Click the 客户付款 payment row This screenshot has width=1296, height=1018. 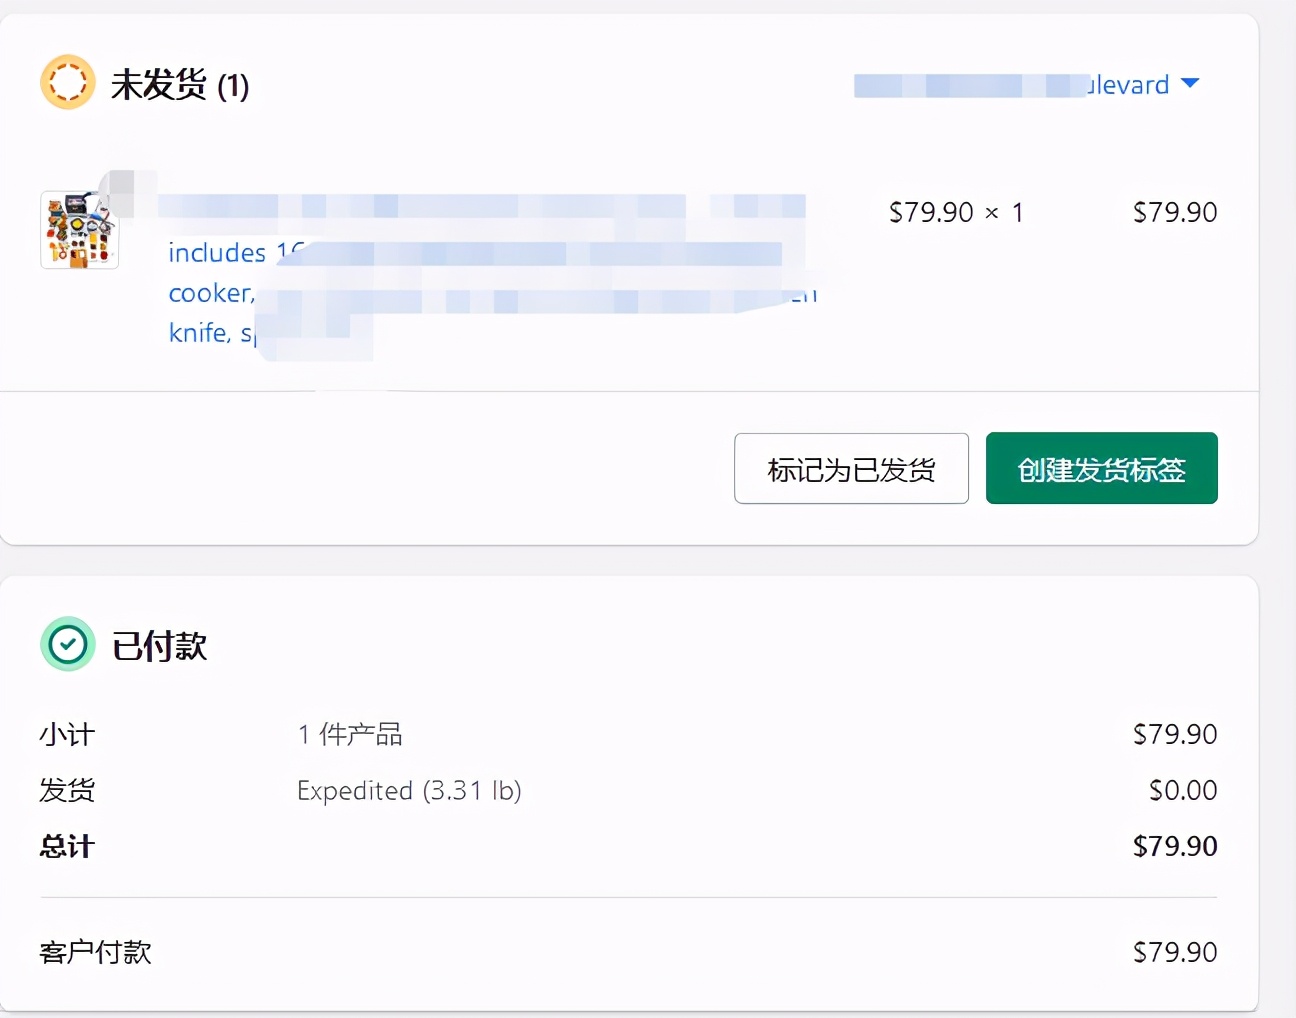click(94, 952)
